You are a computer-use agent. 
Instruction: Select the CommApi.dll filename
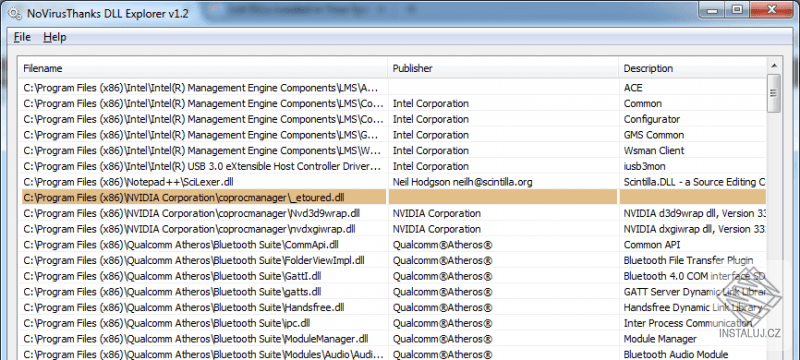point(181,245)
